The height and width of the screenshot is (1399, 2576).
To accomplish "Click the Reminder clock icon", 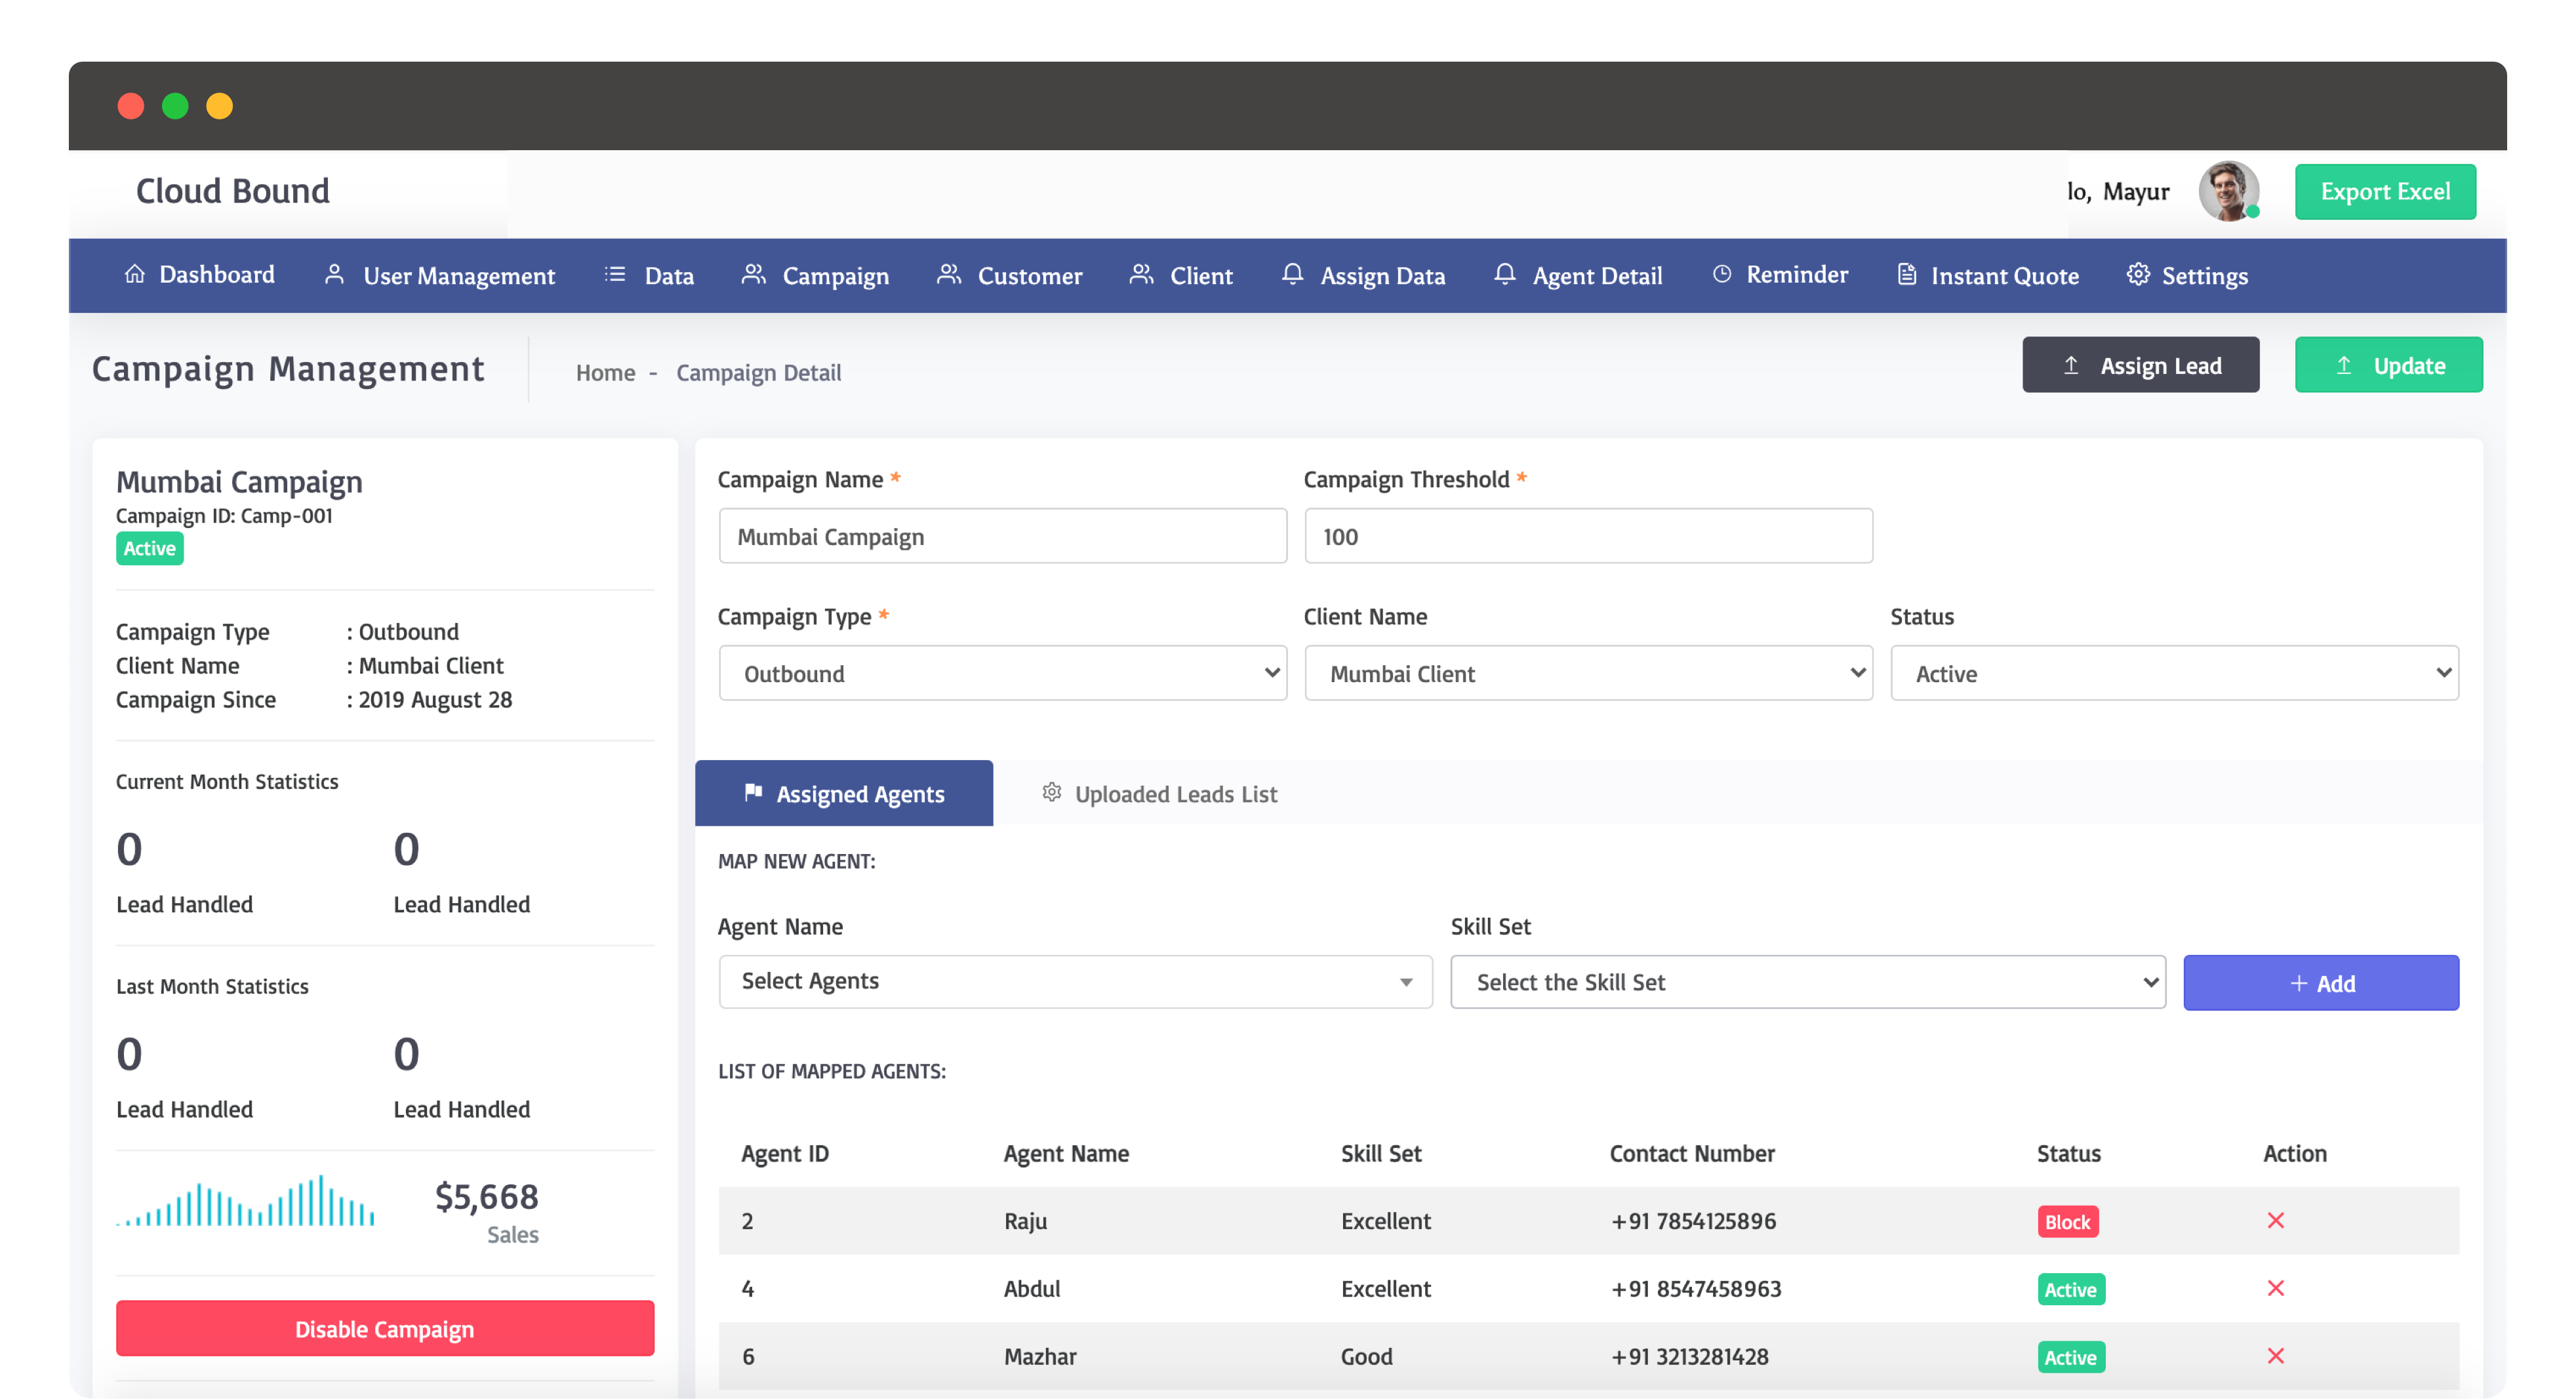I will (1722, 274).
